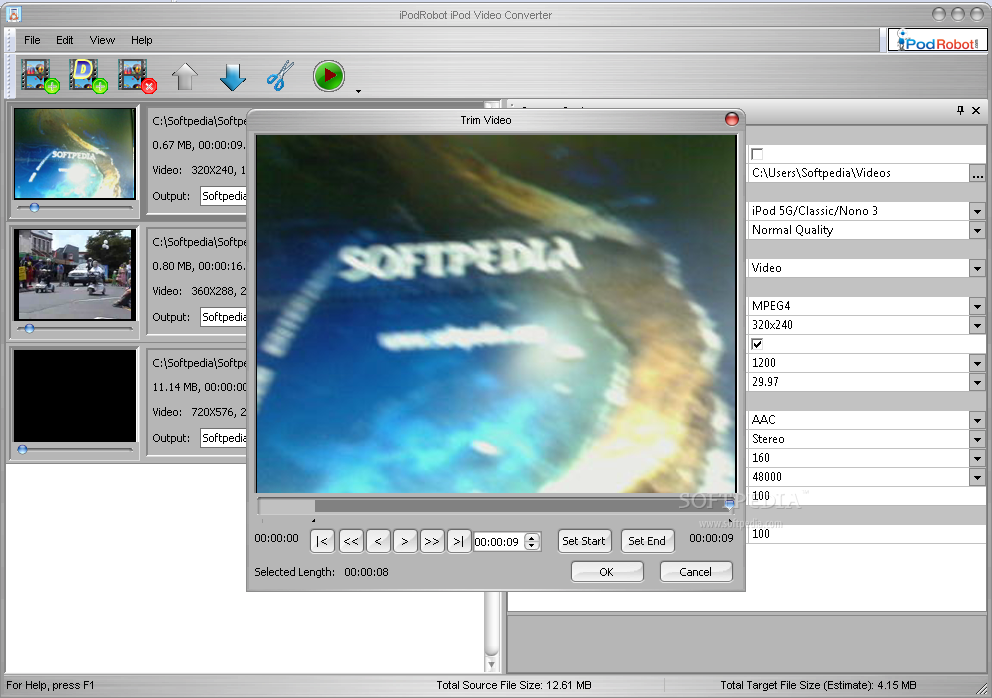
Task: Expand 160 audio bitrate dropdown
Action: (977, 458)
